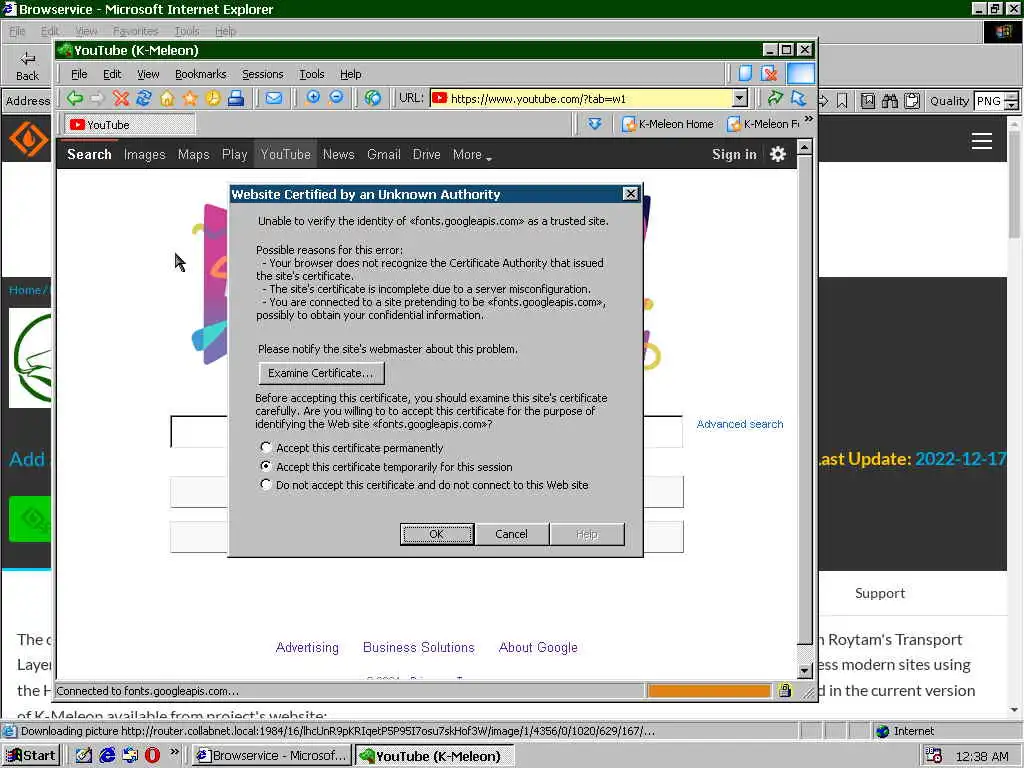Click the padlock security icon in status bar
The image size is (1024, 768).
tap(784, 690)
